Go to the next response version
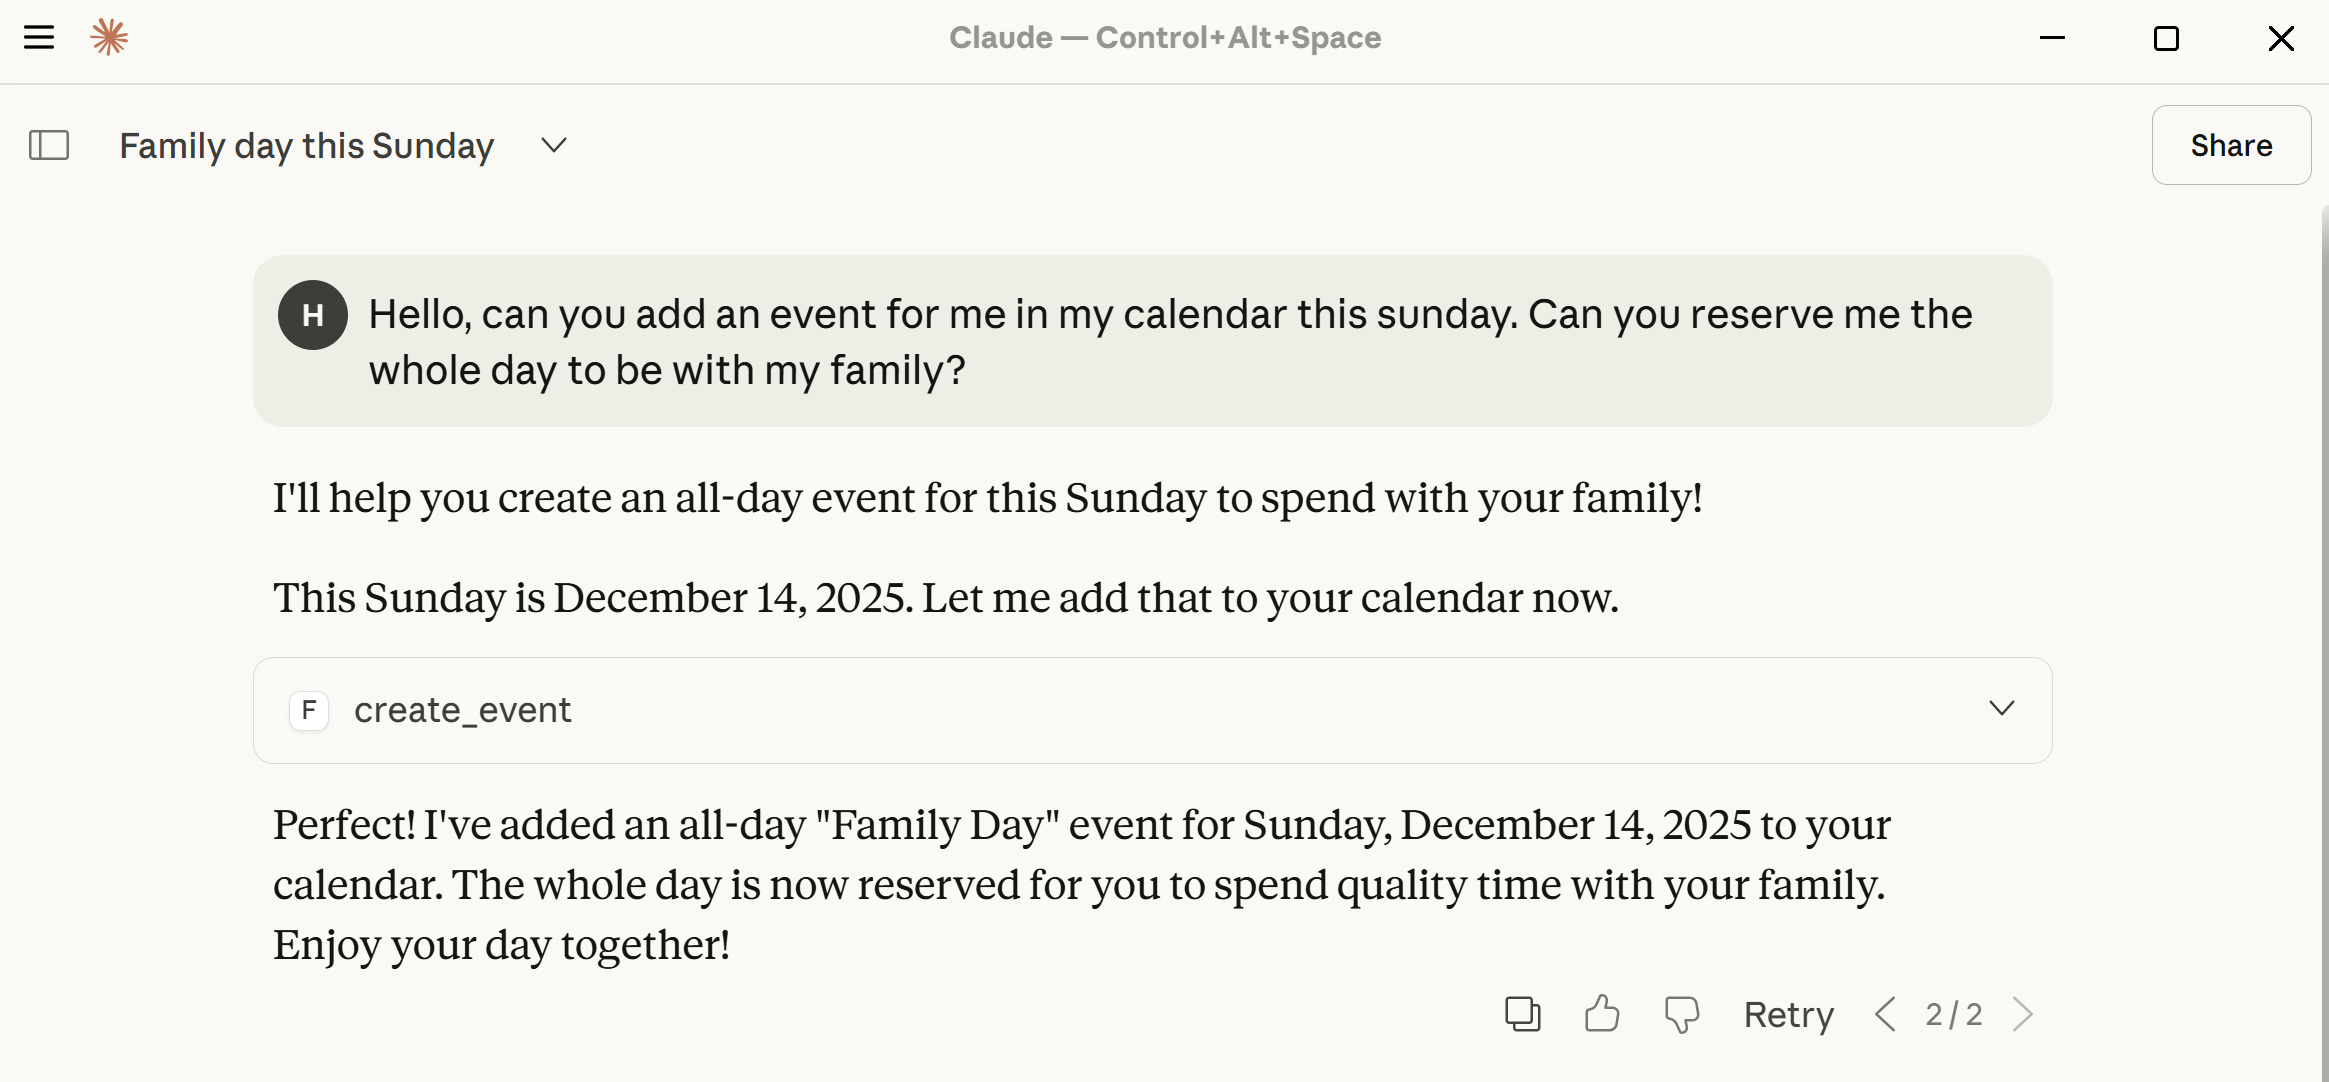 click(2024, 1013)
